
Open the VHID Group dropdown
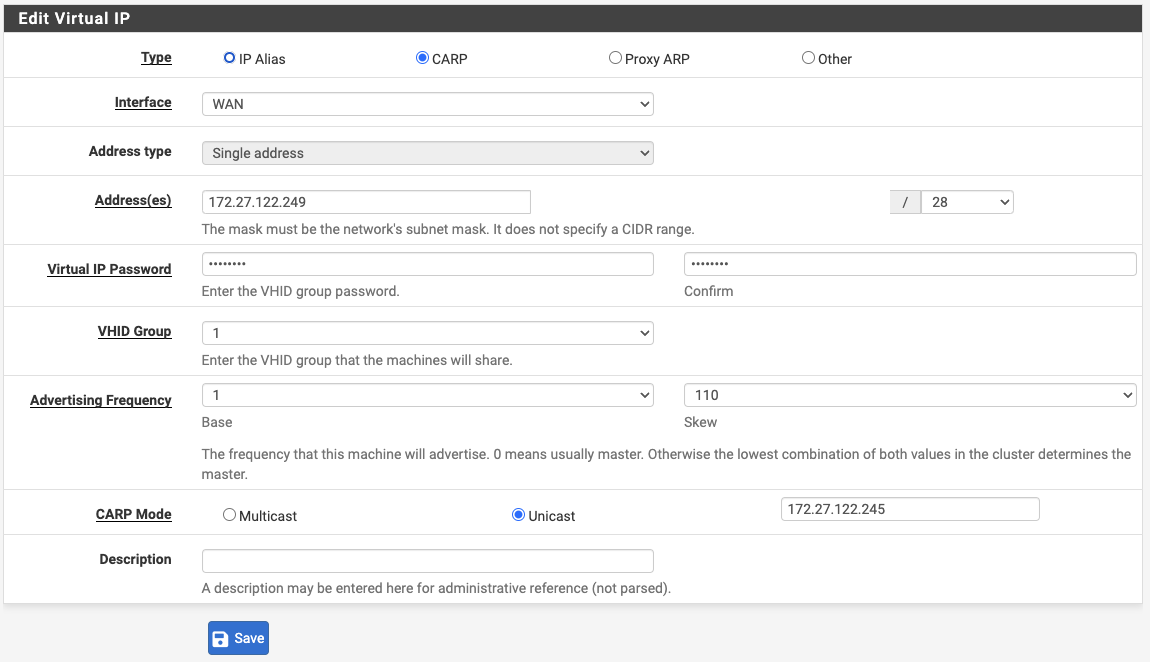pyautogui.click(x=427, y=333)
